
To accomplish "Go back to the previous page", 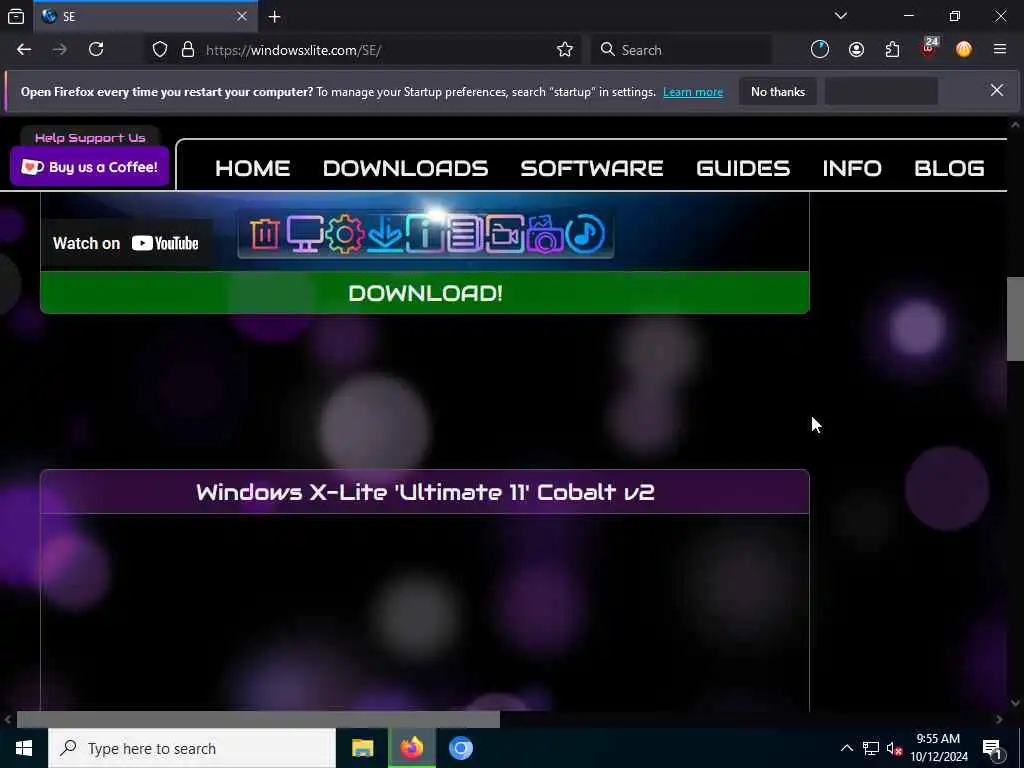I will click(24, 50).
